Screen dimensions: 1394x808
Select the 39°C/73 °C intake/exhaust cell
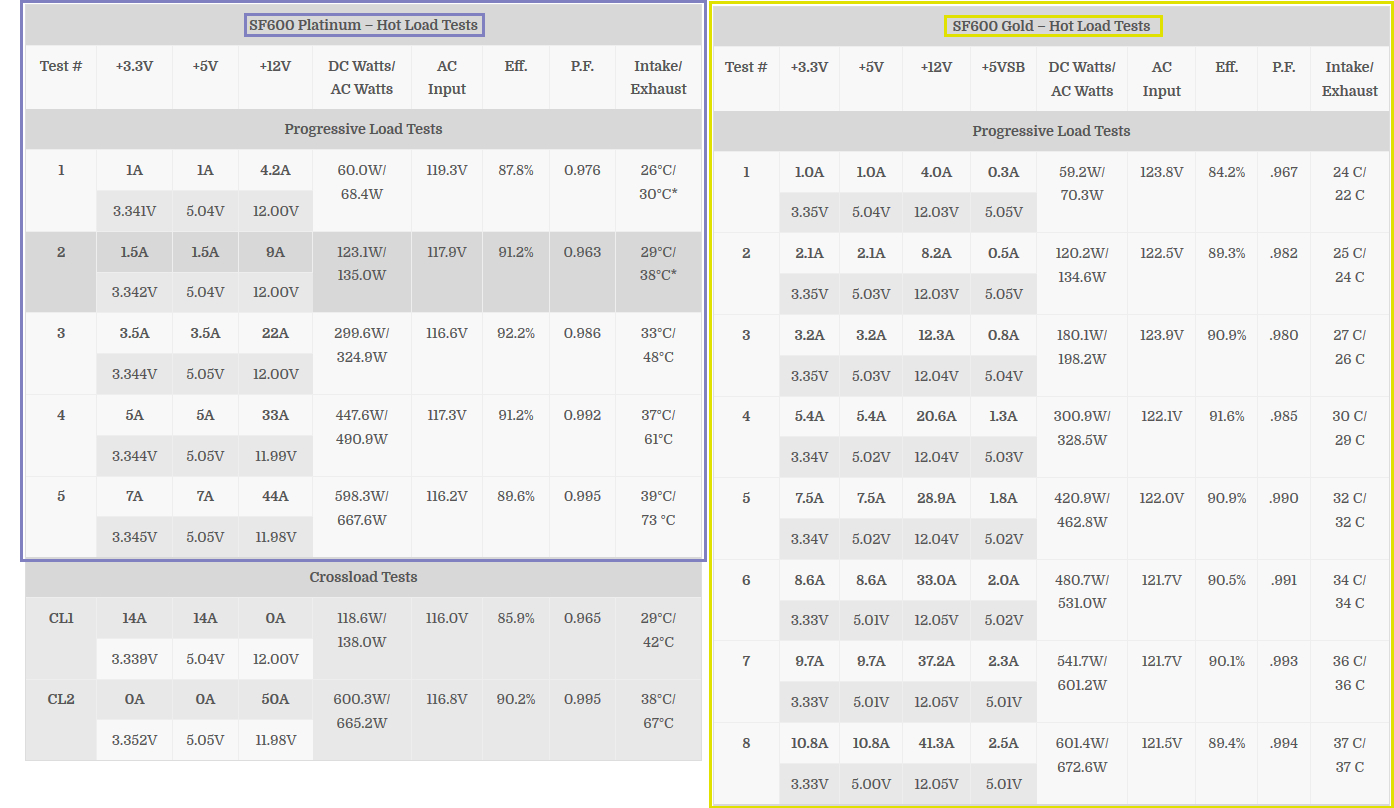(658, 508)
